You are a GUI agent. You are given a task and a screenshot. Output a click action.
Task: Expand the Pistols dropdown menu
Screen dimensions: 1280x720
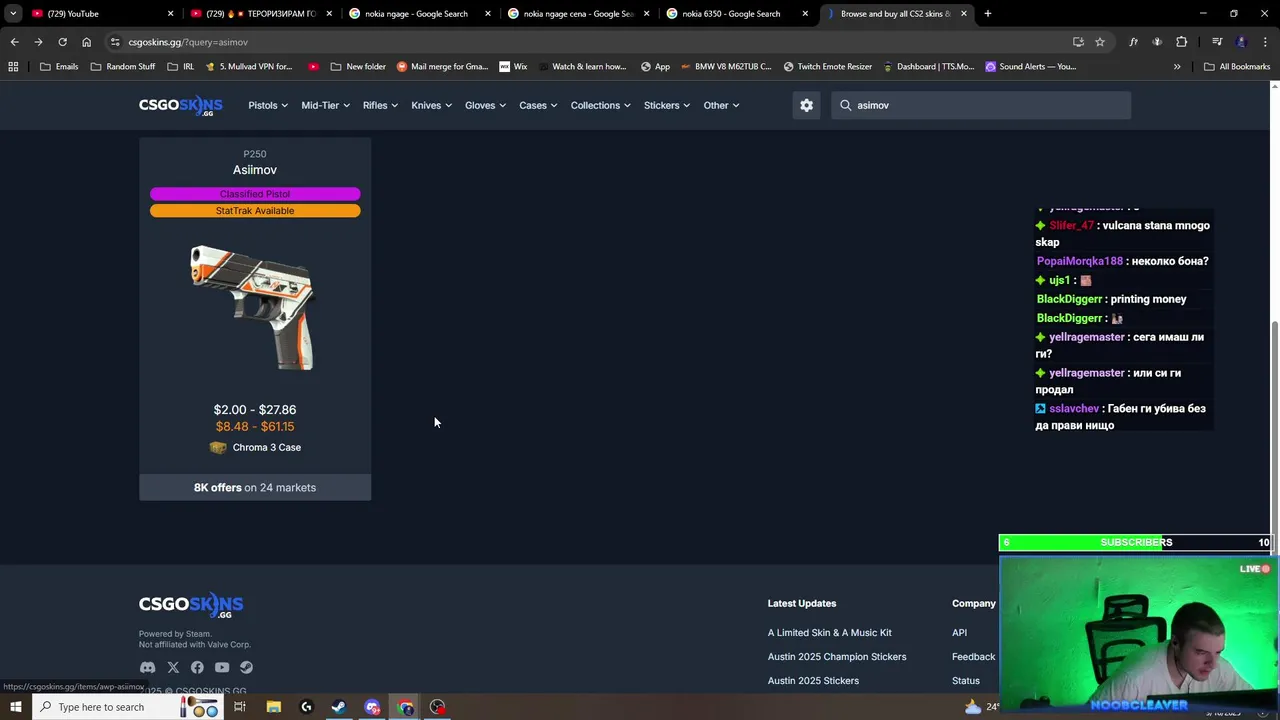[x=268, y=105]
